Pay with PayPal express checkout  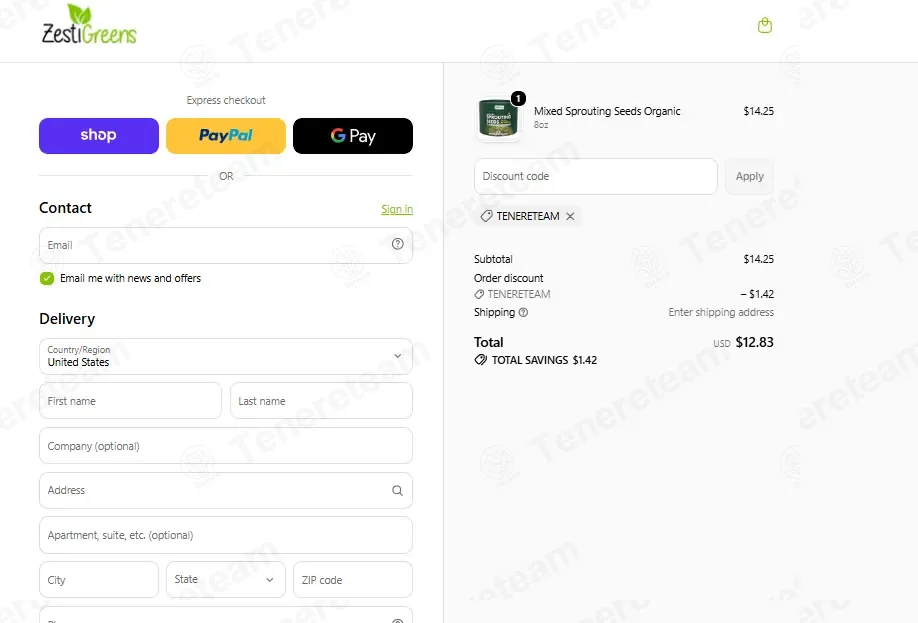tap(226, 136)
